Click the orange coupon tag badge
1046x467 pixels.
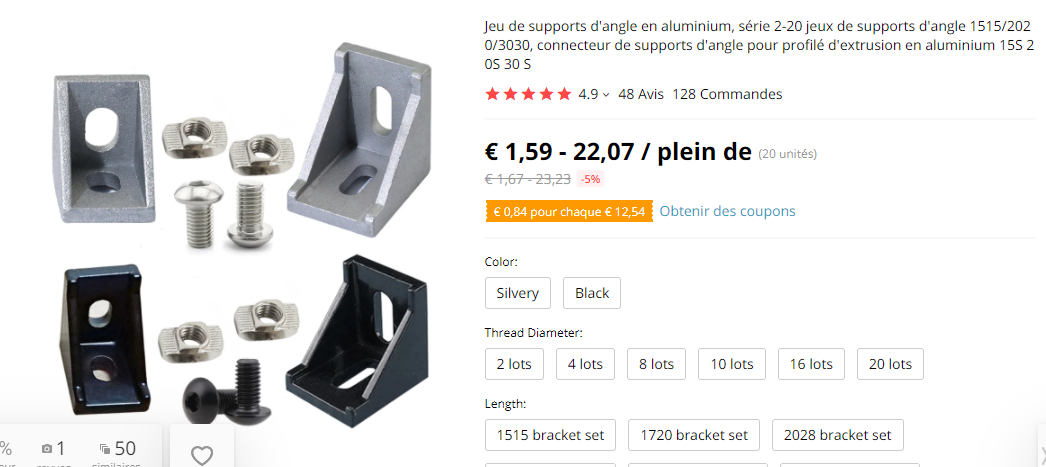pos(568,212)
